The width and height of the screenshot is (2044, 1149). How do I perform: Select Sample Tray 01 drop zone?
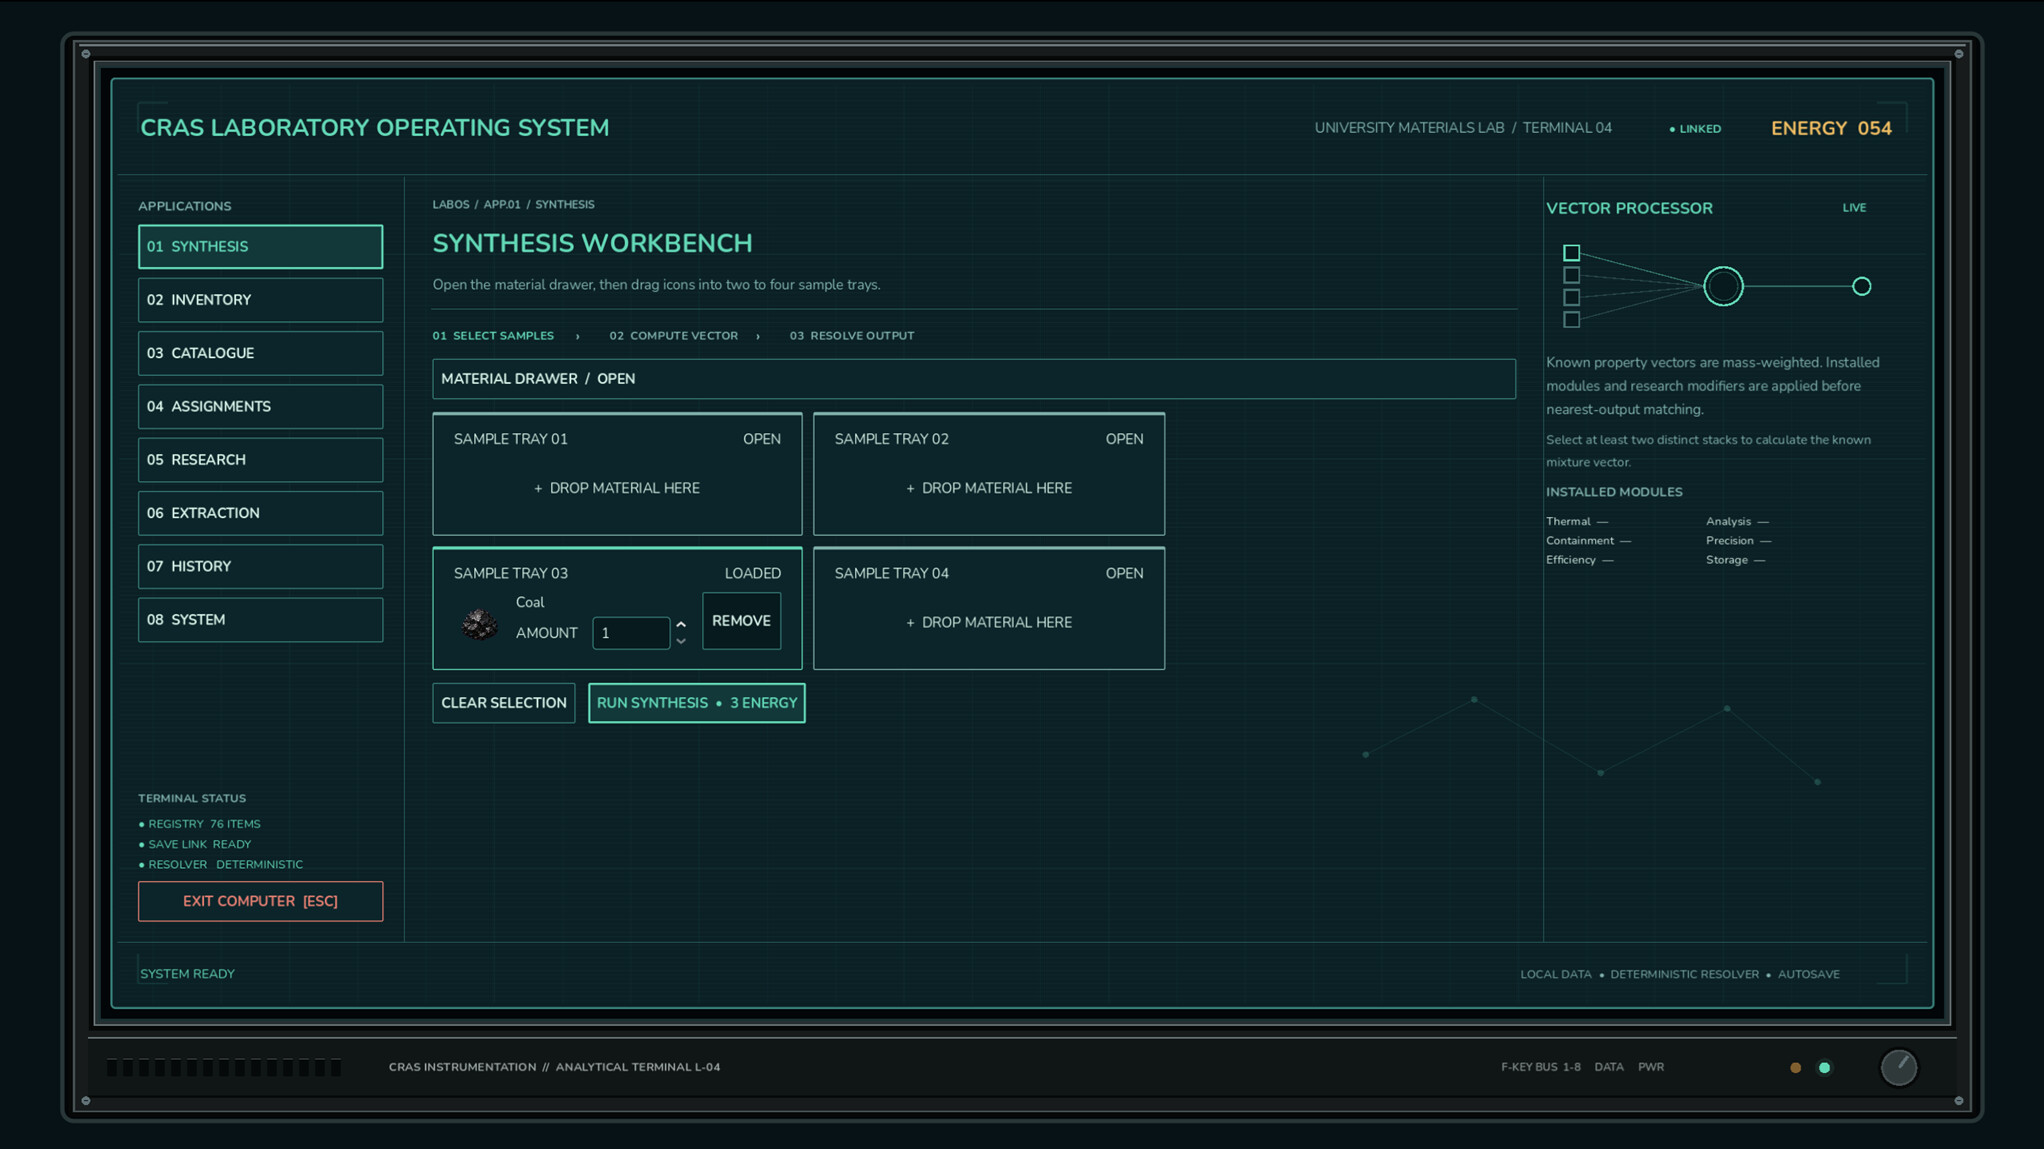[616, 474]
